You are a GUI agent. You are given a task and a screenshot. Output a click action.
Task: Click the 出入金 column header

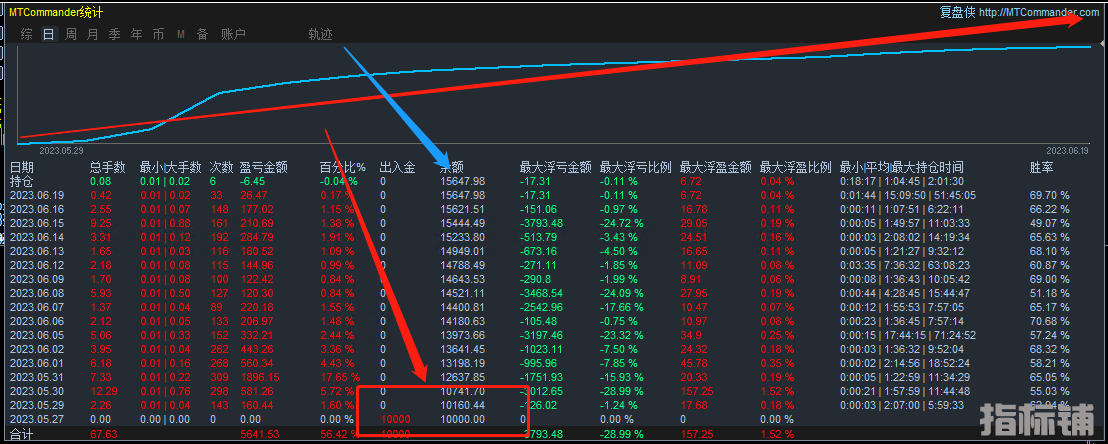[397, 167]
